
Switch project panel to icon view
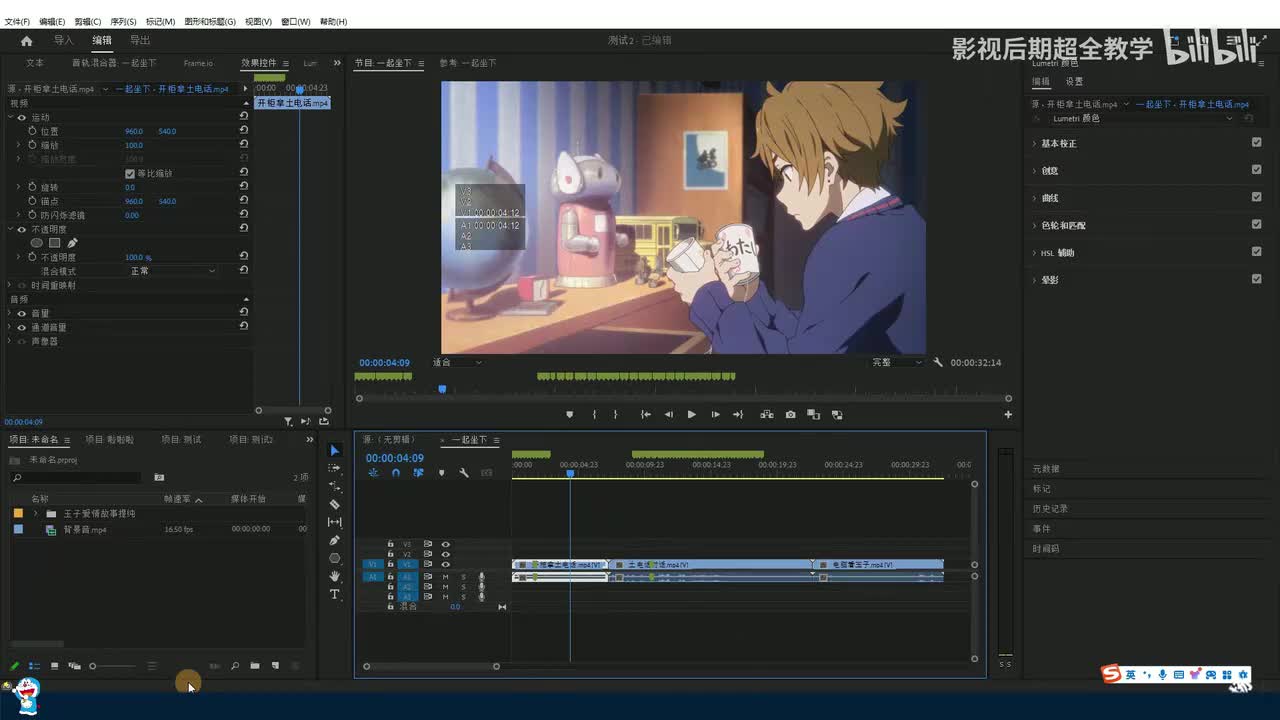pos(54,666)
